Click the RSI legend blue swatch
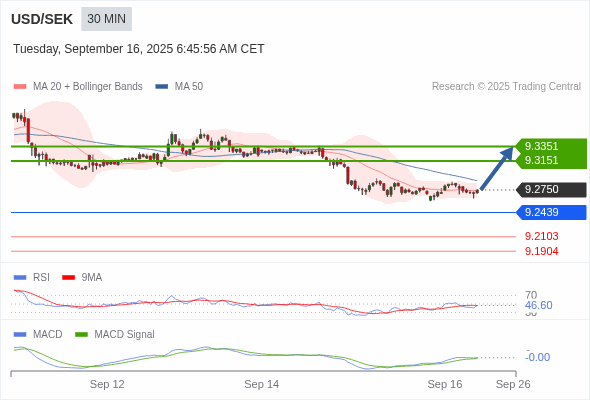Screen dimensions: 590x400 pos(20,278)
